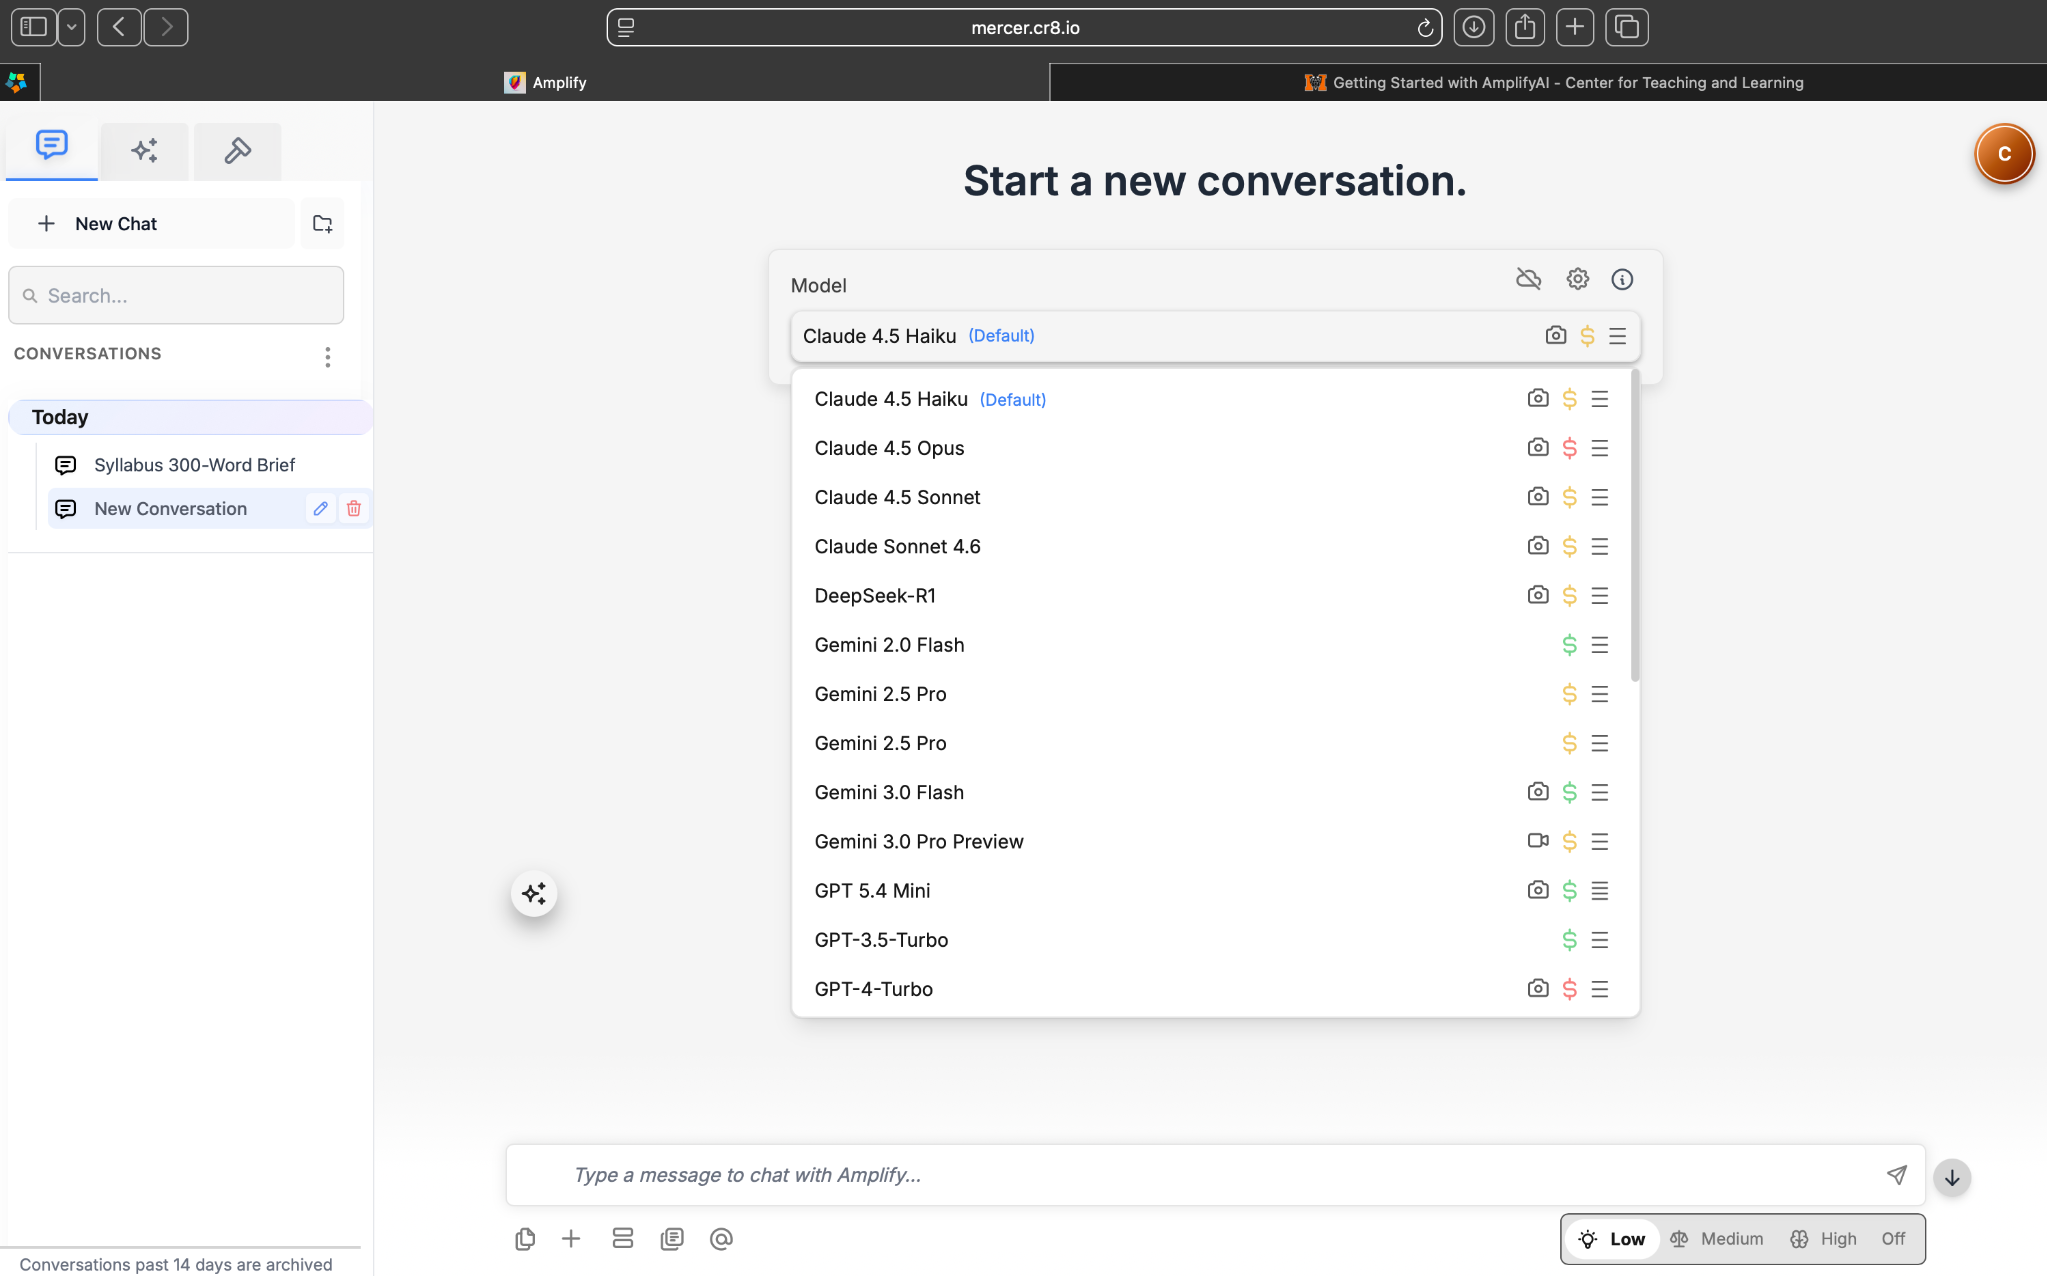The width and height of the screenshot is (2047, 1276).
Task: Pick DeepSeek-R1 model
Action: (1210, 595)
